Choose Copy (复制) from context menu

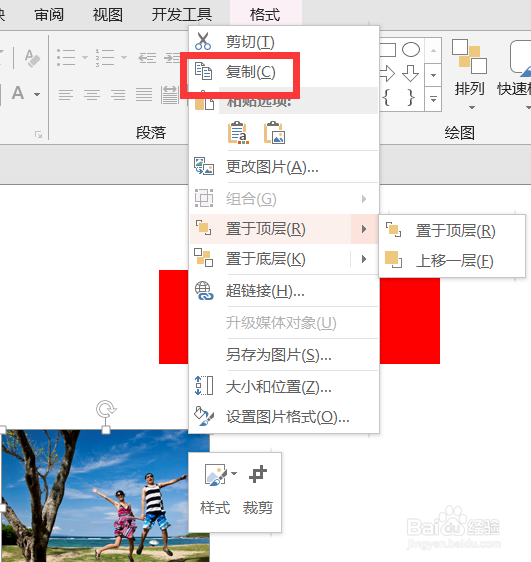click(284, 72)
